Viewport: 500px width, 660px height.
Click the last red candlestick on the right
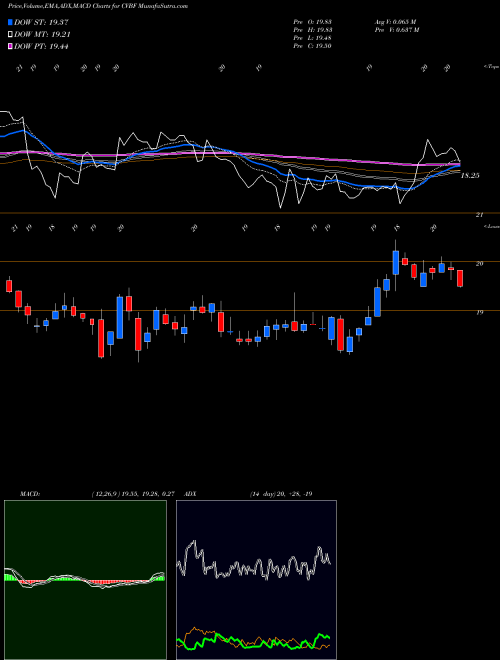click(460, 278)
